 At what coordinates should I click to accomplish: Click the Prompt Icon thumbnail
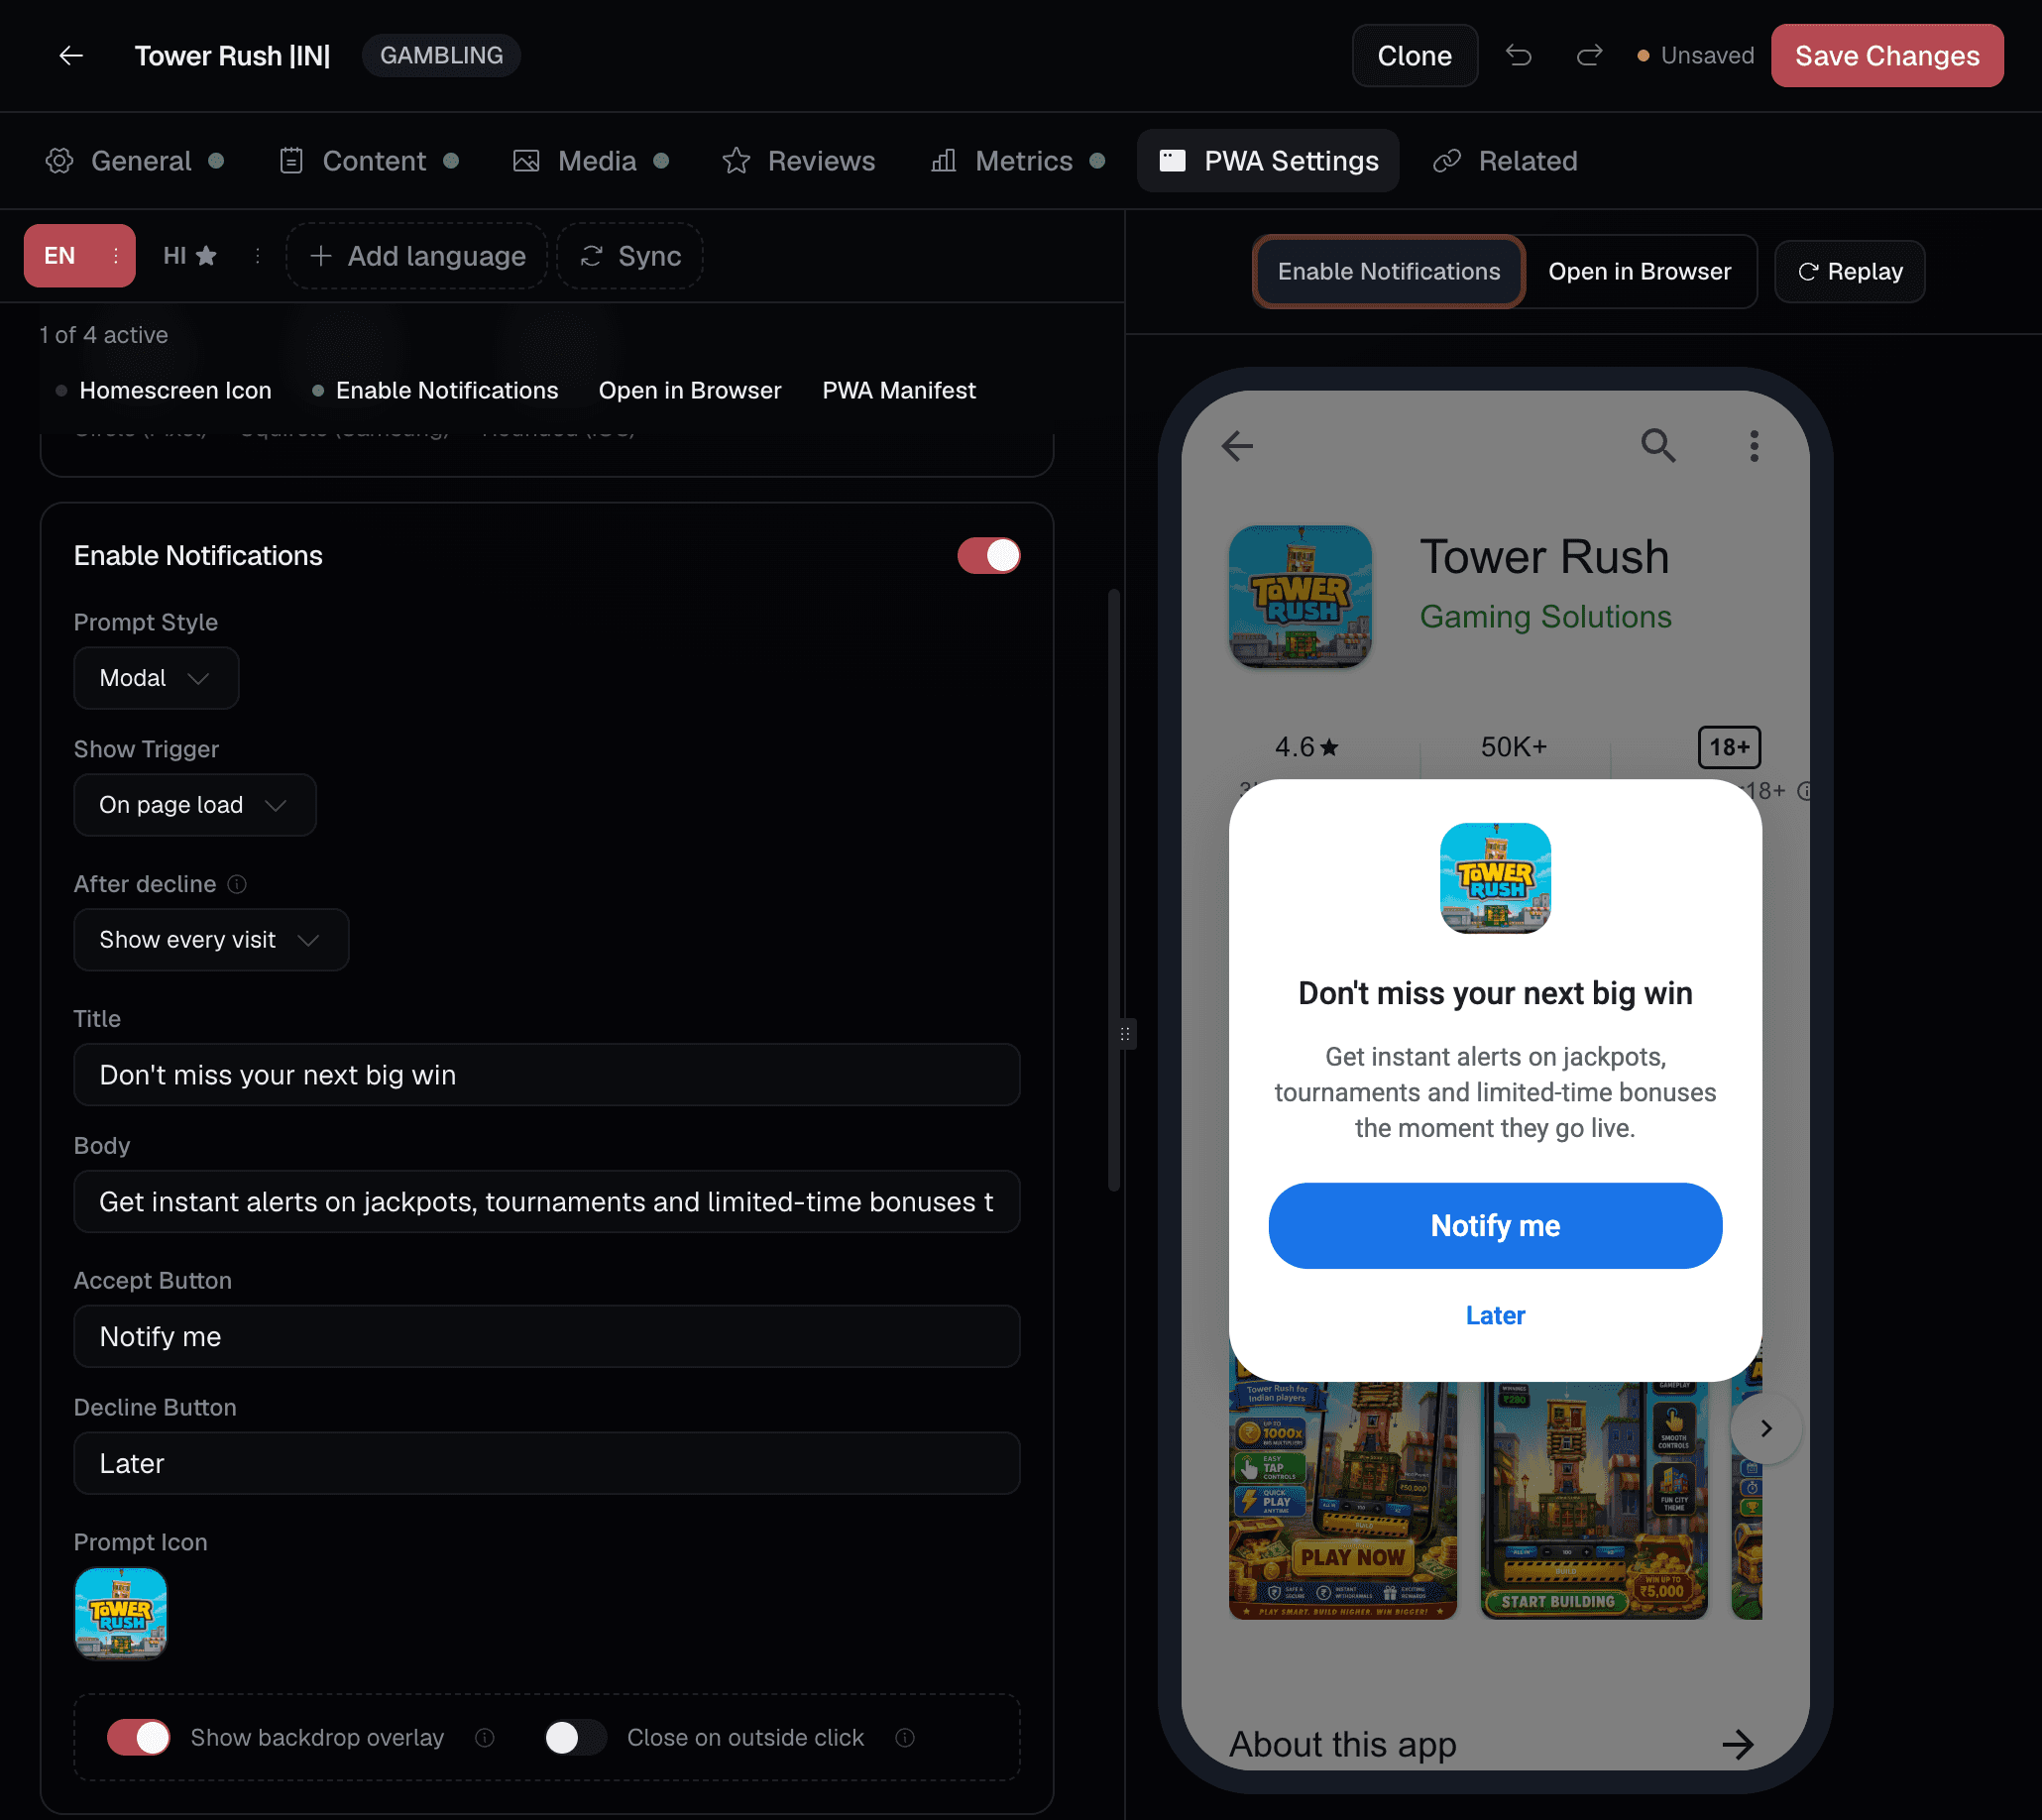(121, 1613)
